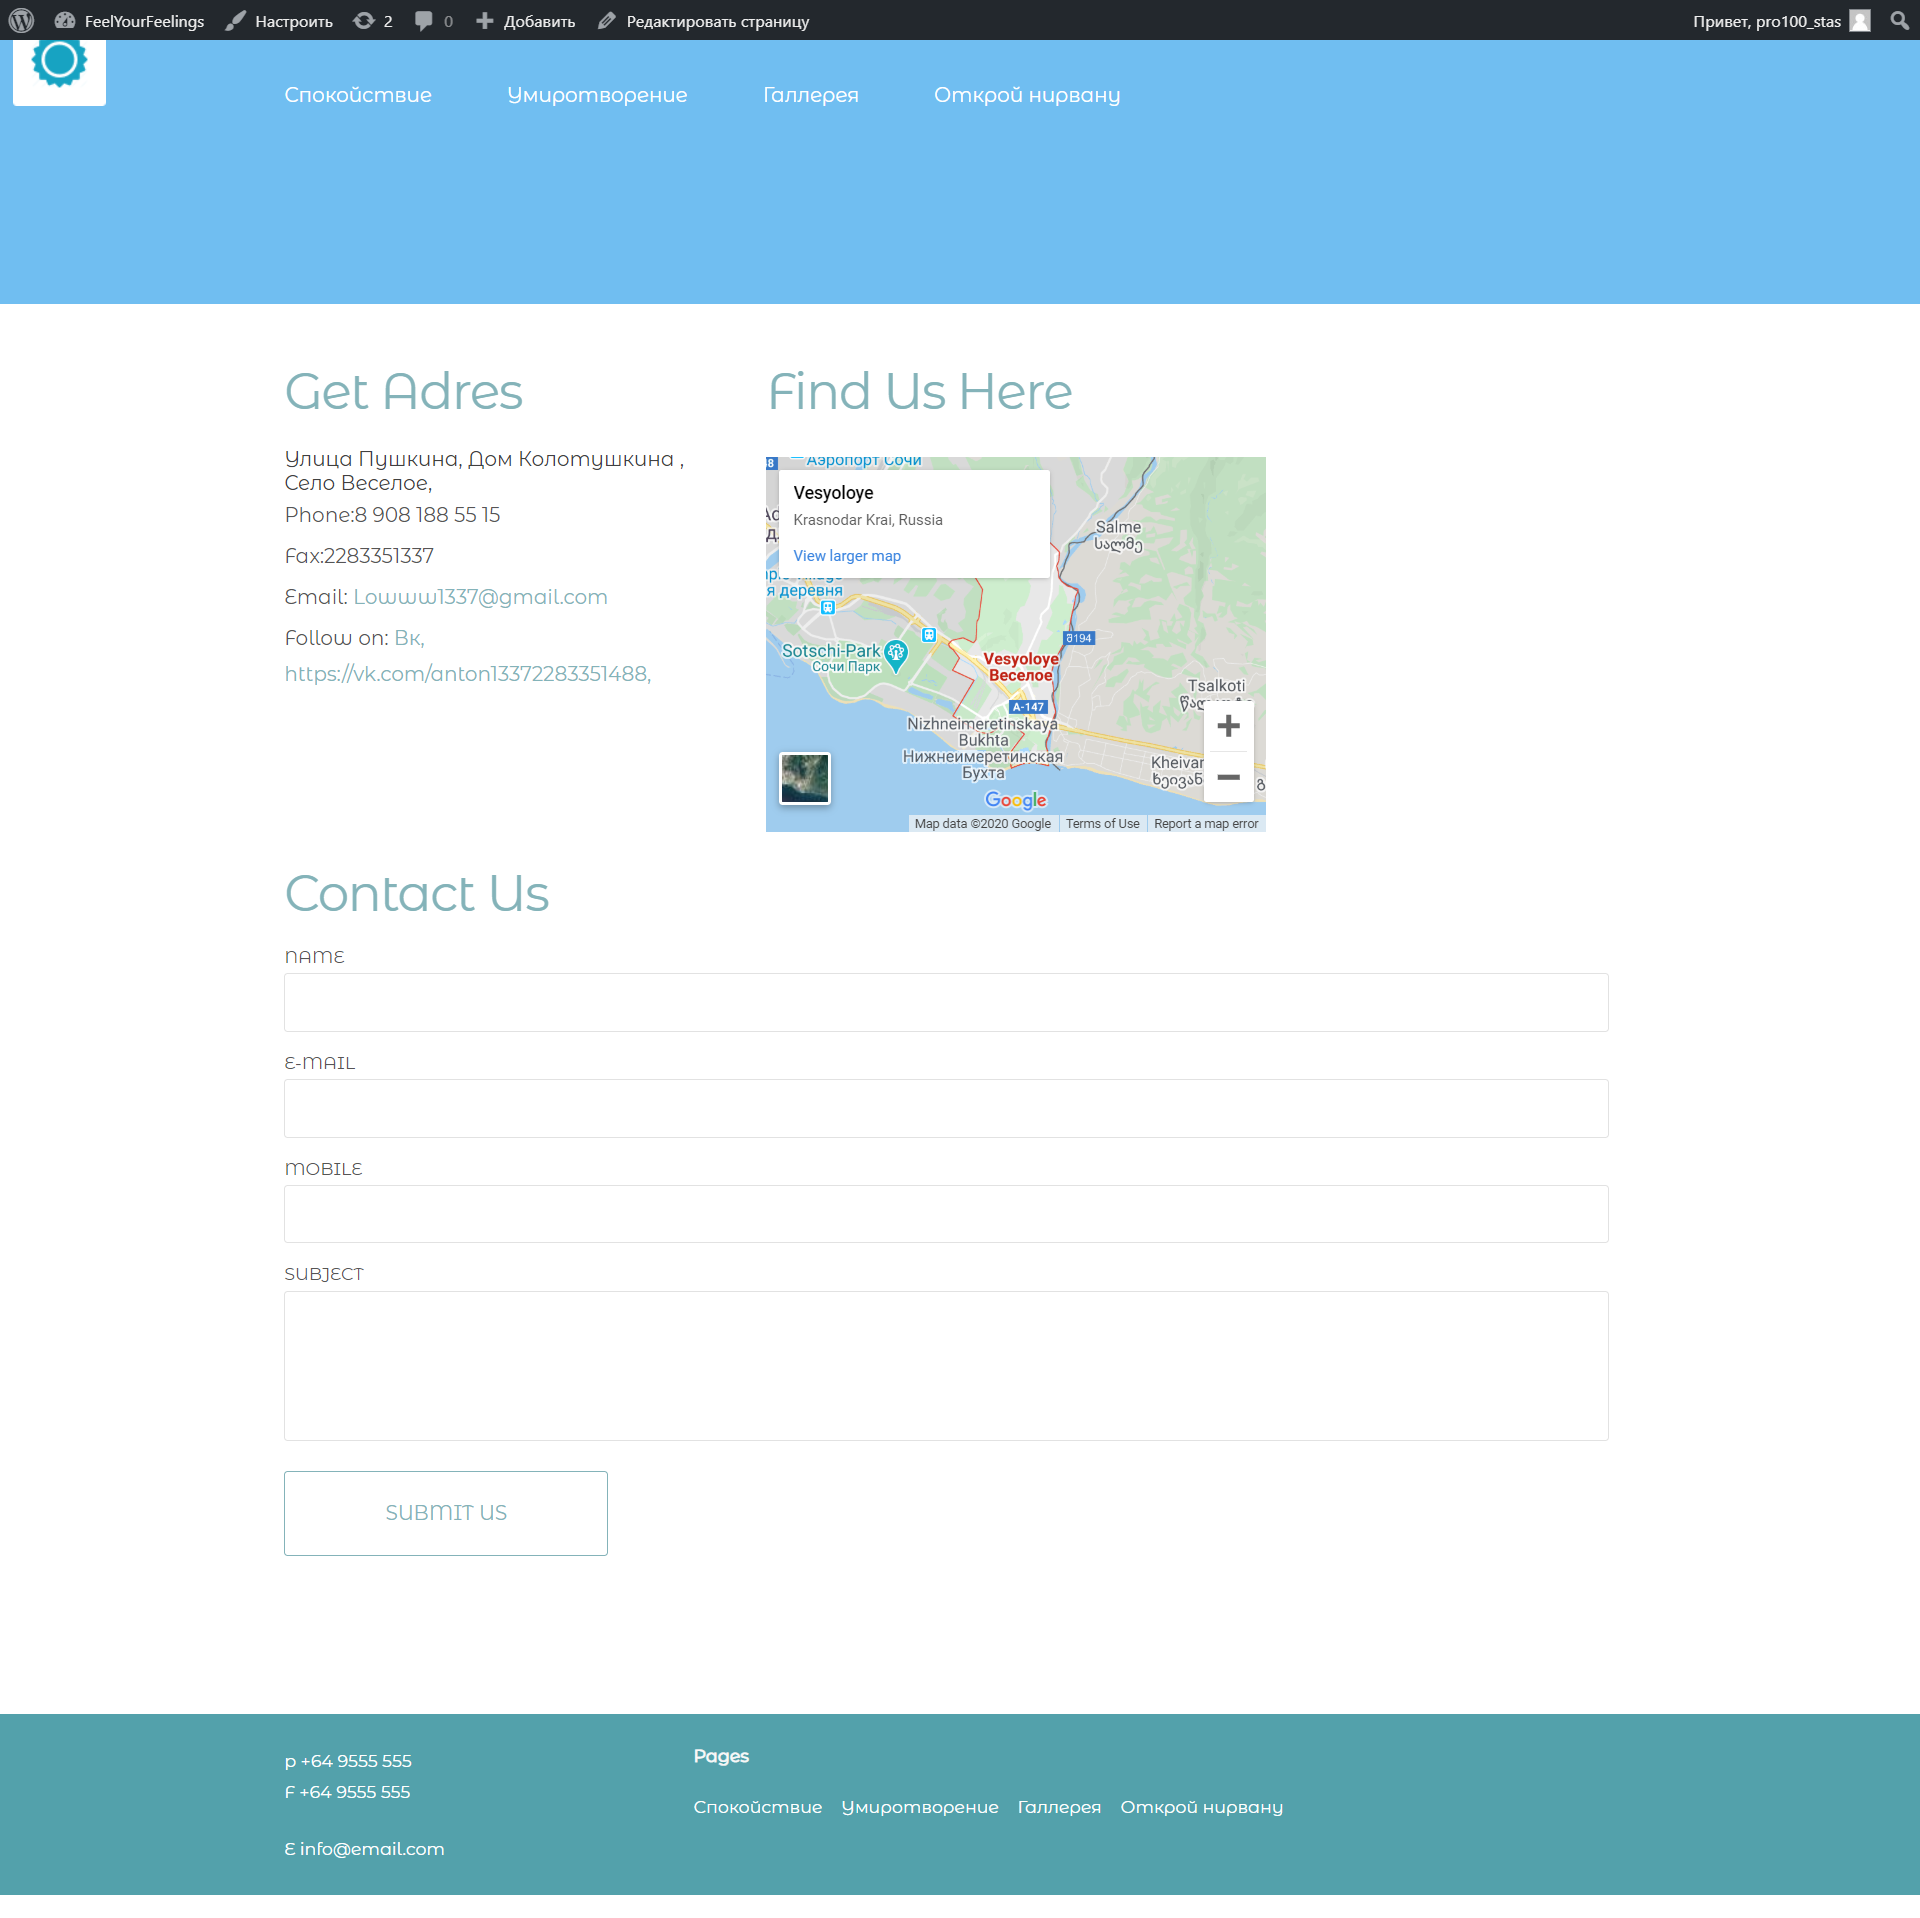The height and width of the screenshot is (1918, 1920).
Task: Click the Fax:2283351337 text
Action: (x=360, y=556)
